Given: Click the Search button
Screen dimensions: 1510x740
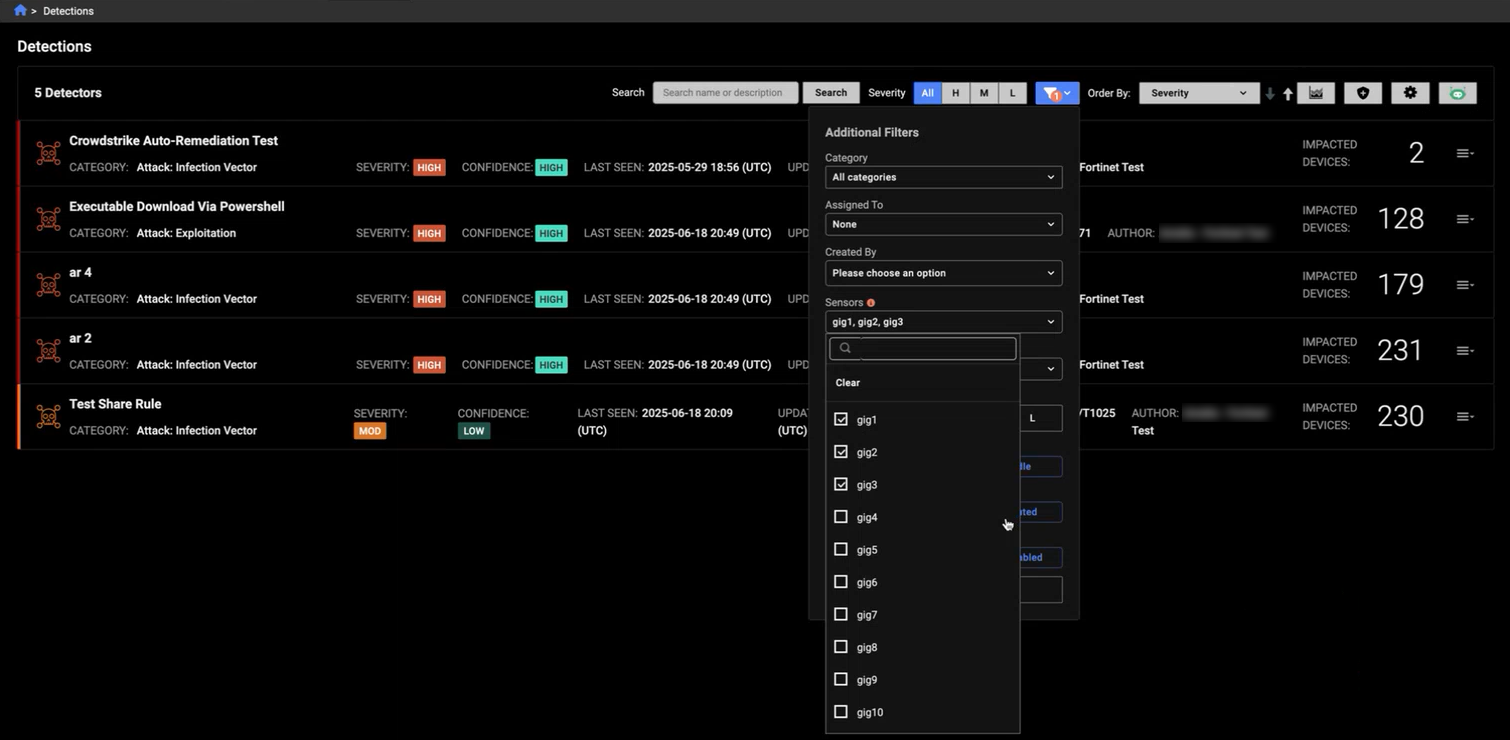Looking at the screenshot, I should pos(830,93).
